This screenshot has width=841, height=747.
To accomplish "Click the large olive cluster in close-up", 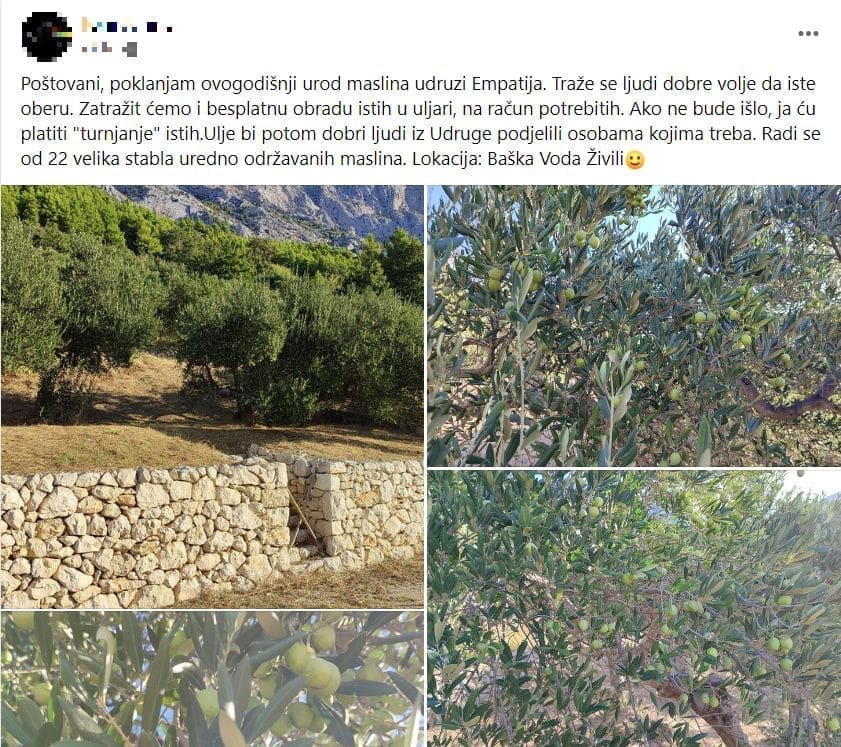I will (314, 668).
